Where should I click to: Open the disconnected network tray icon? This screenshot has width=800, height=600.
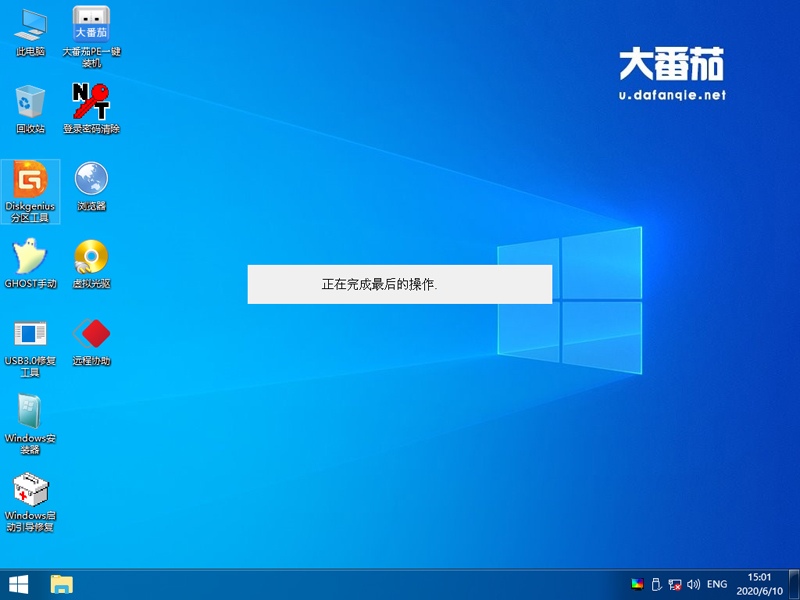[x=676, y=585]
